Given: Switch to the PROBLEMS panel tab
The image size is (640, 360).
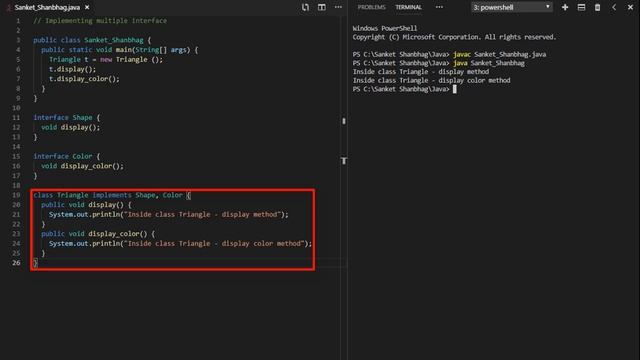Looking at the screenshot, I should [371, 7].
